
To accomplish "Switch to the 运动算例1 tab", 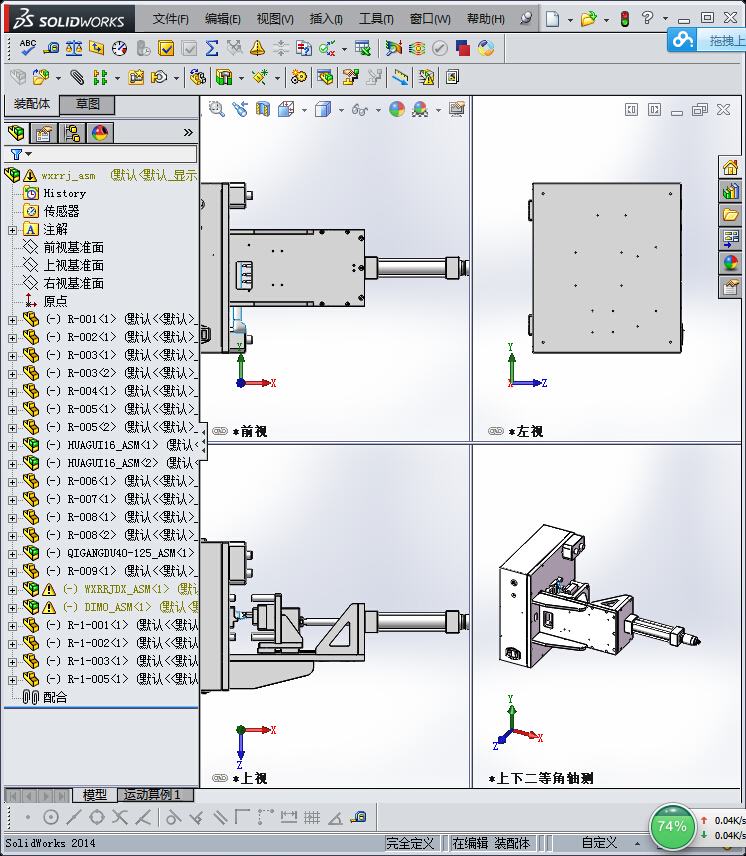I will (x=155, y=795).
